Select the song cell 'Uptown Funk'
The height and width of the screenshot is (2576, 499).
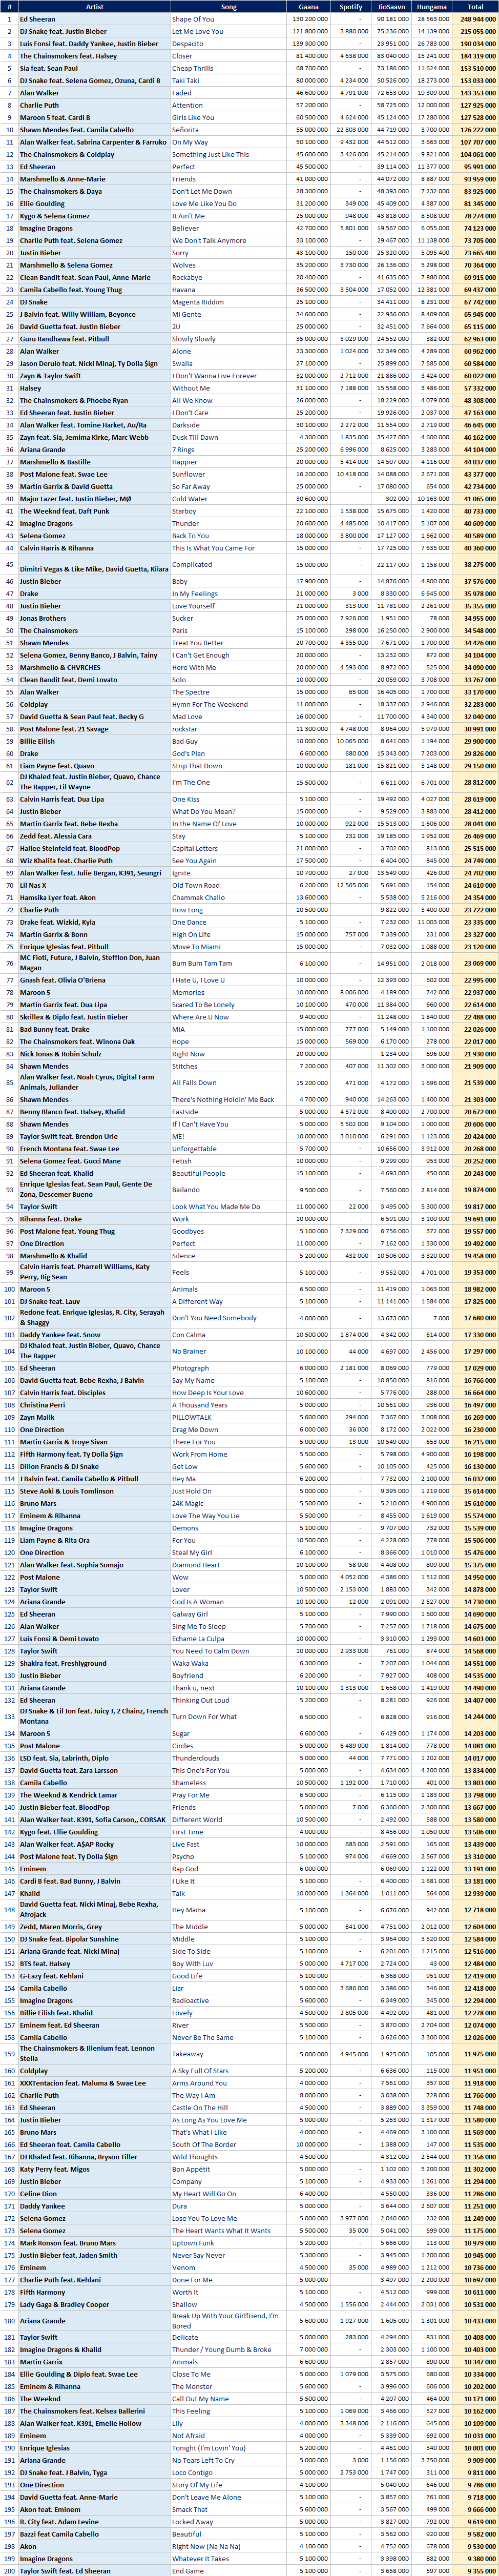coord(228,2242)
